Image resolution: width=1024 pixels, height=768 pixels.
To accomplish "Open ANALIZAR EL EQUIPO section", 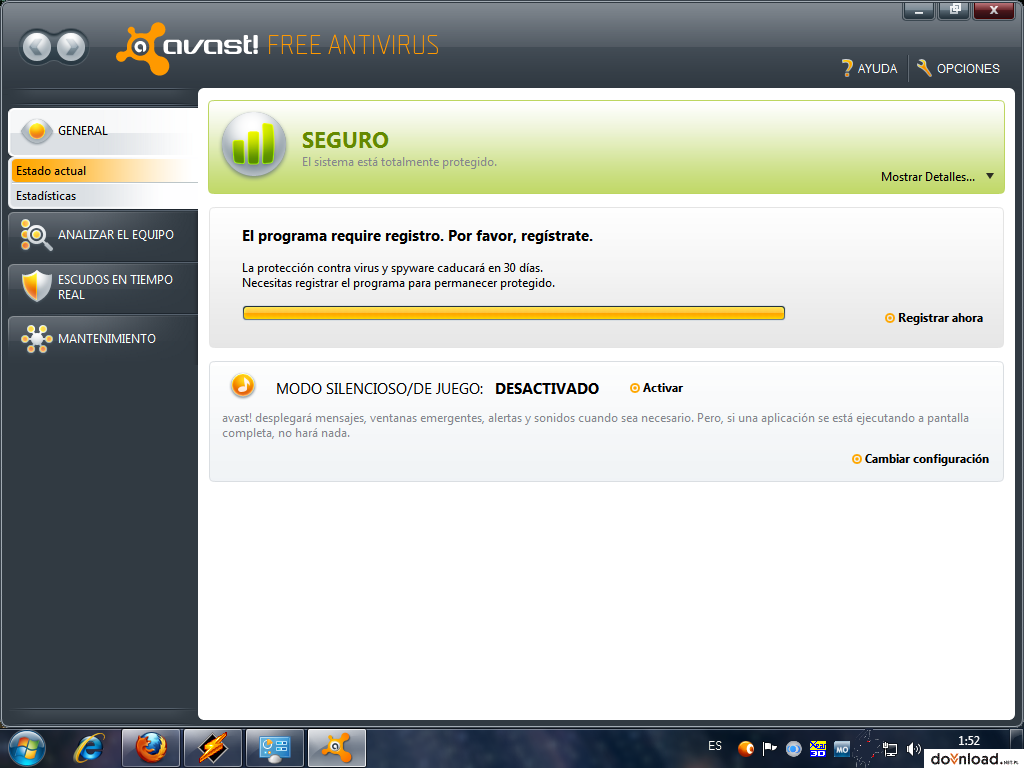I will [x=103, y=234].
